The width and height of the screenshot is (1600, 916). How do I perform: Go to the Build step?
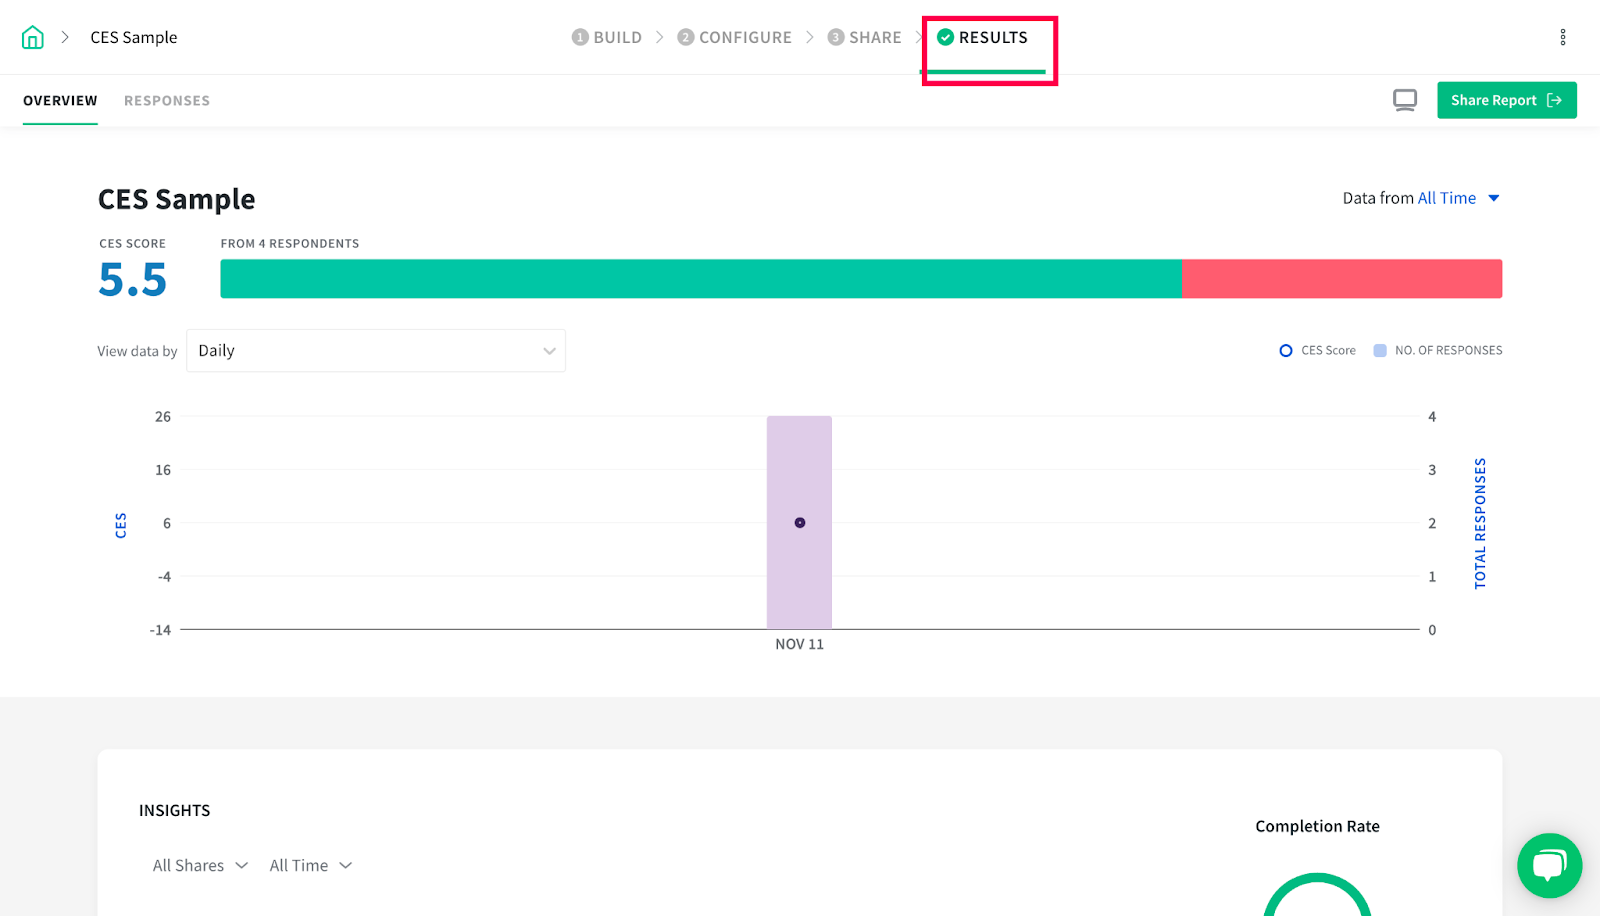pos(607,37)
